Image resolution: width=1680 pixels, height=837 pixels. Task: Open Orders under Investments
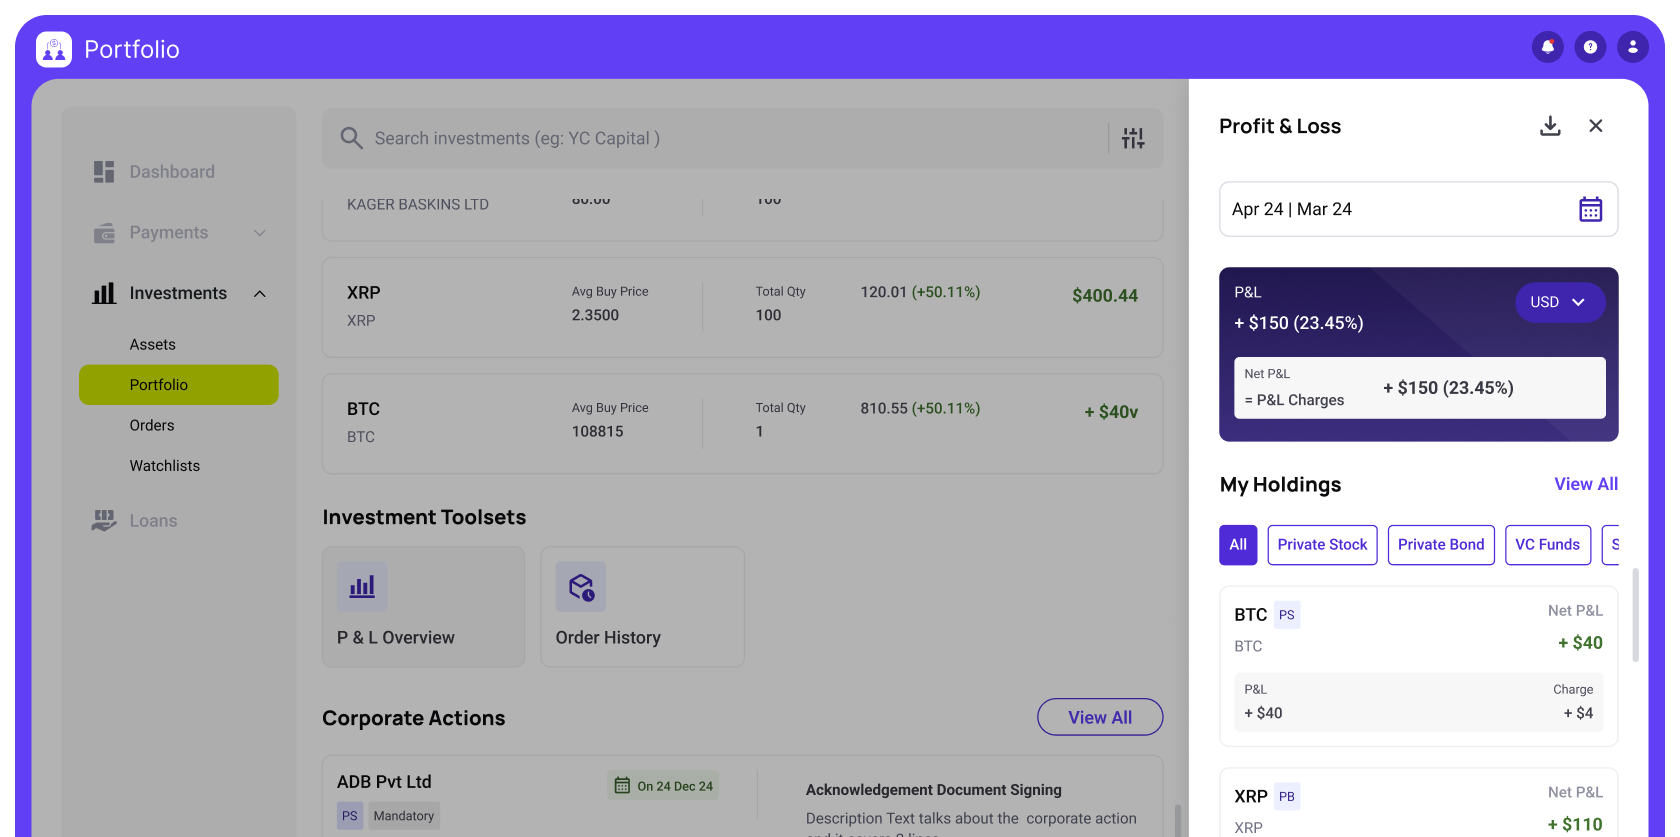pyautogui.click(x=152, y=425)
